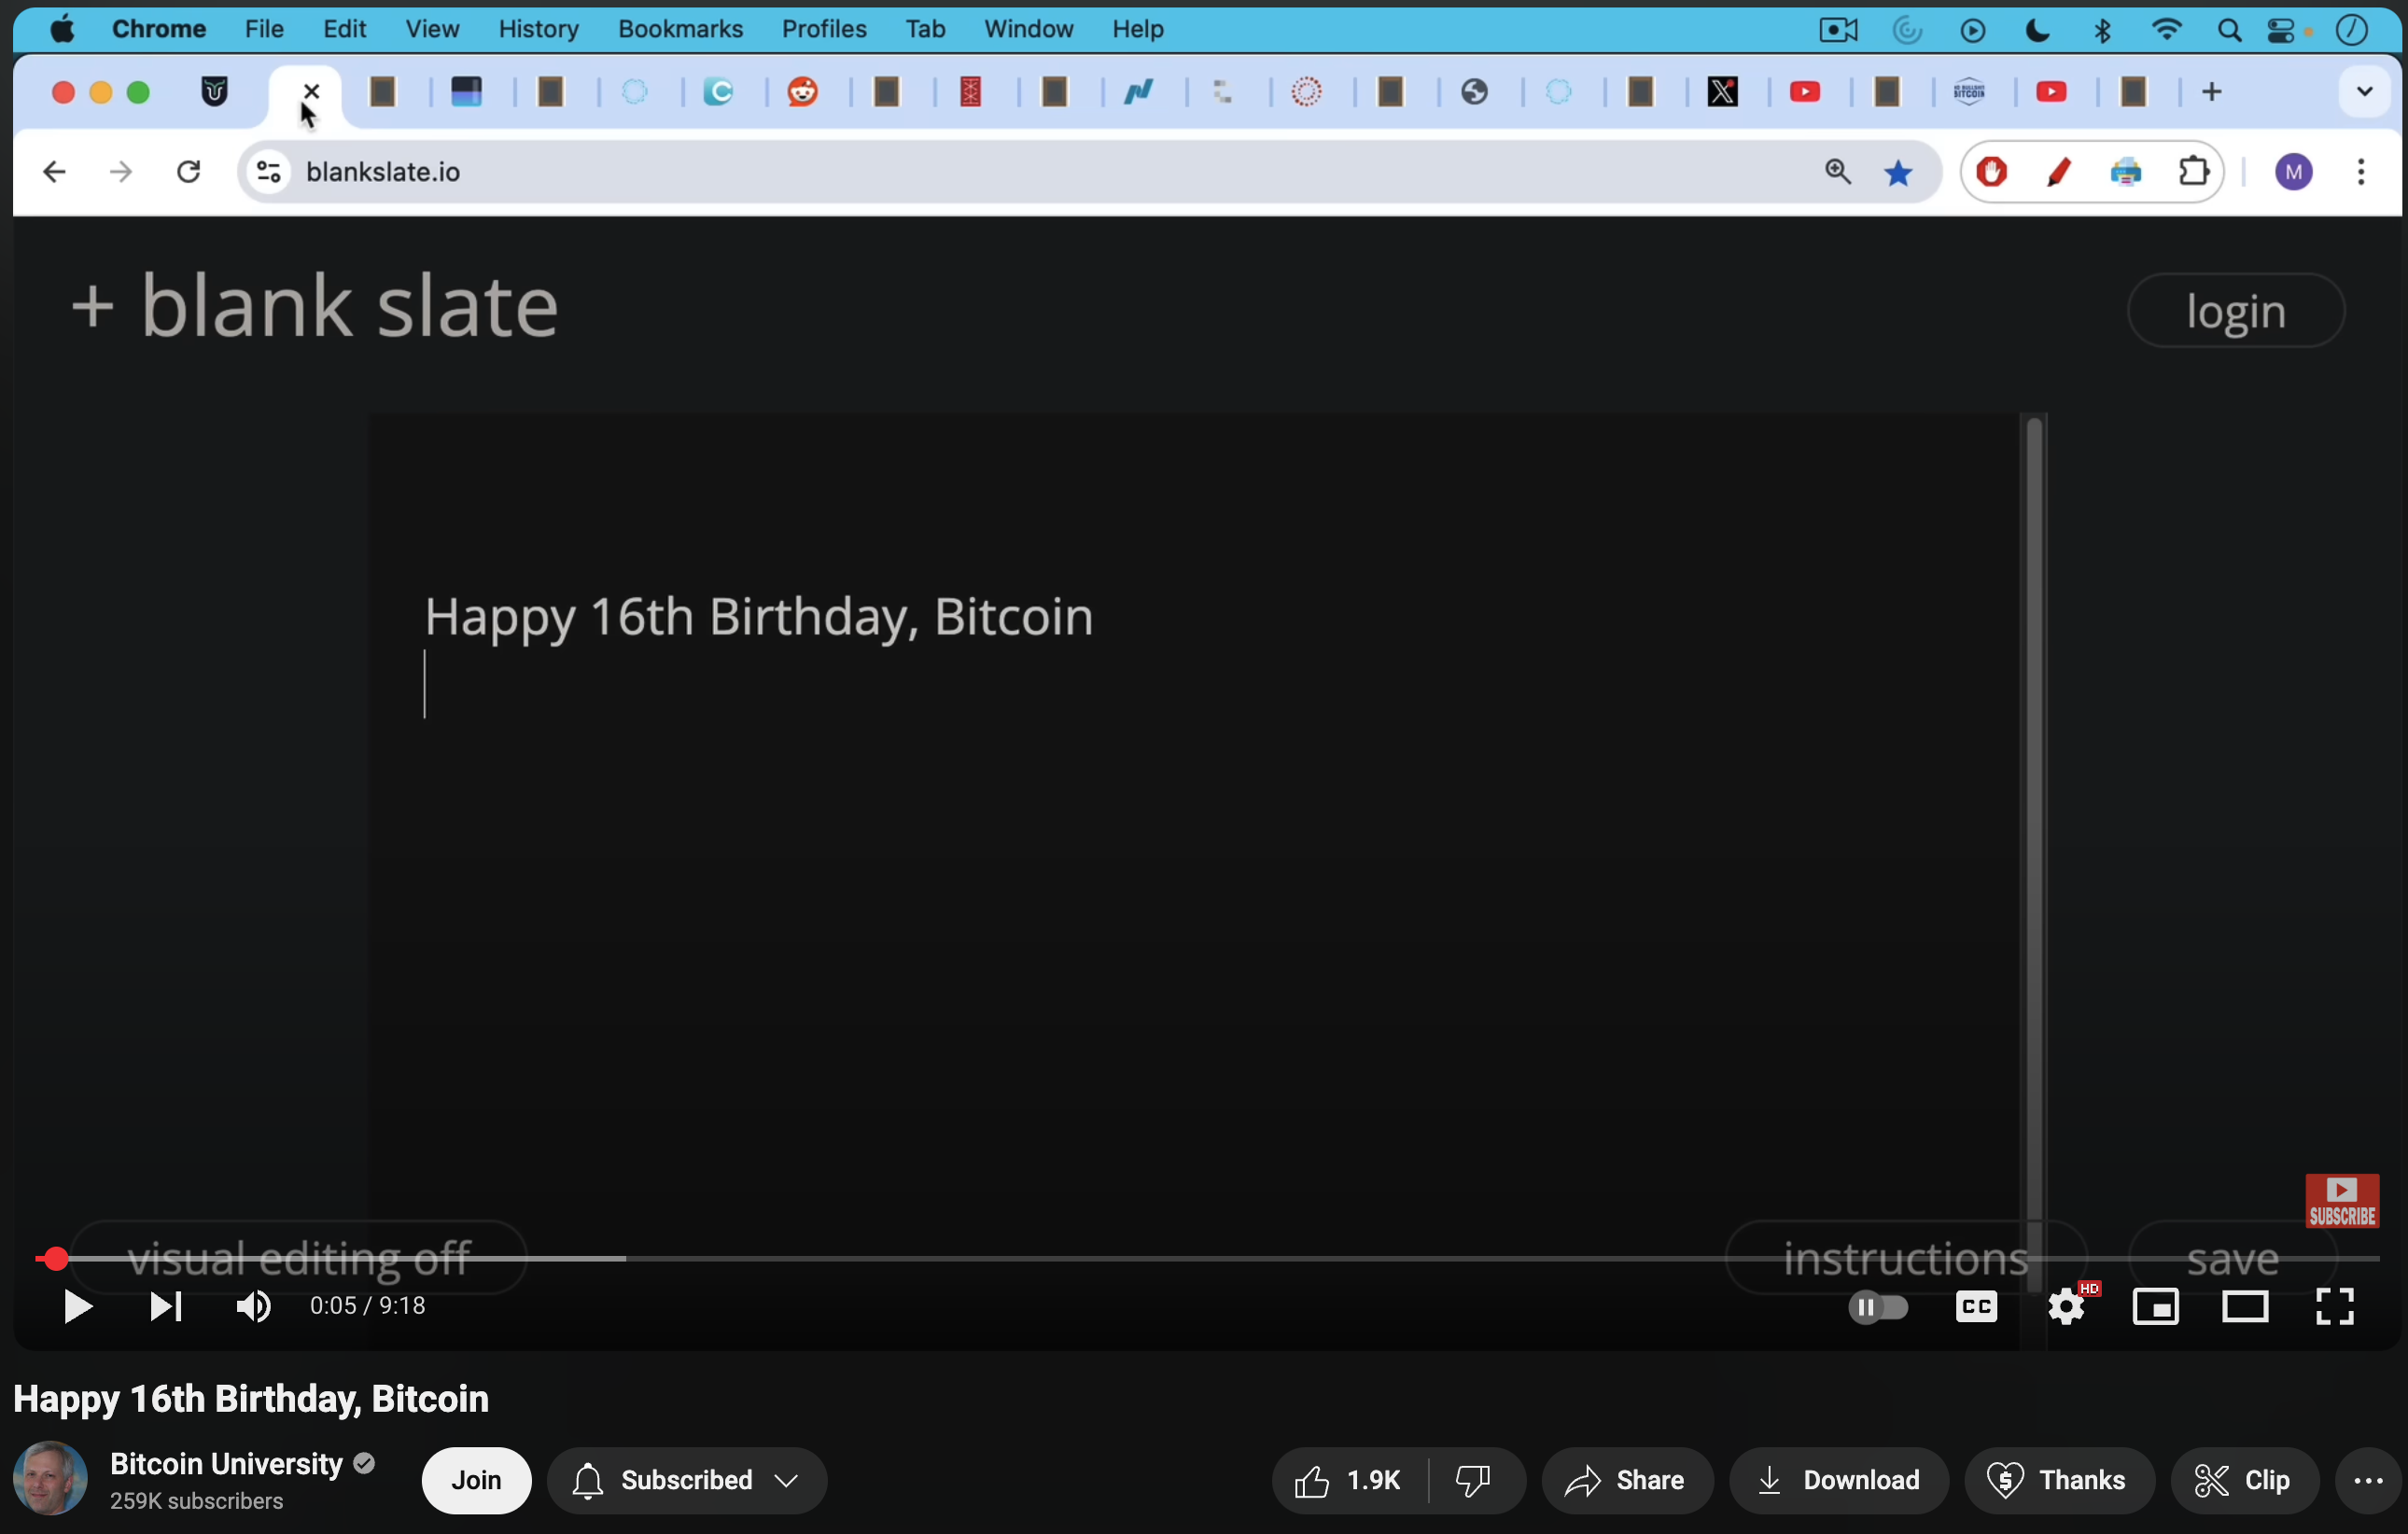
Task: Play the video
Action: pos(77,1306)
